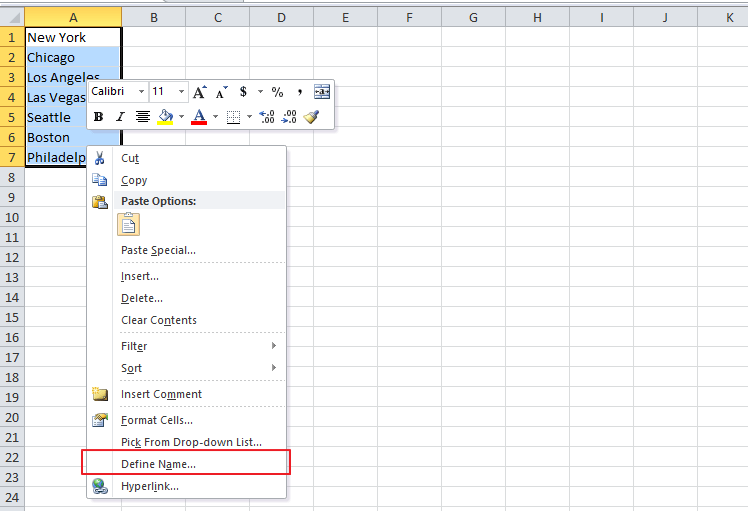Screen dimensions: 748x511
Task: Apply Accounting dollar sign format
Action: 243,92
